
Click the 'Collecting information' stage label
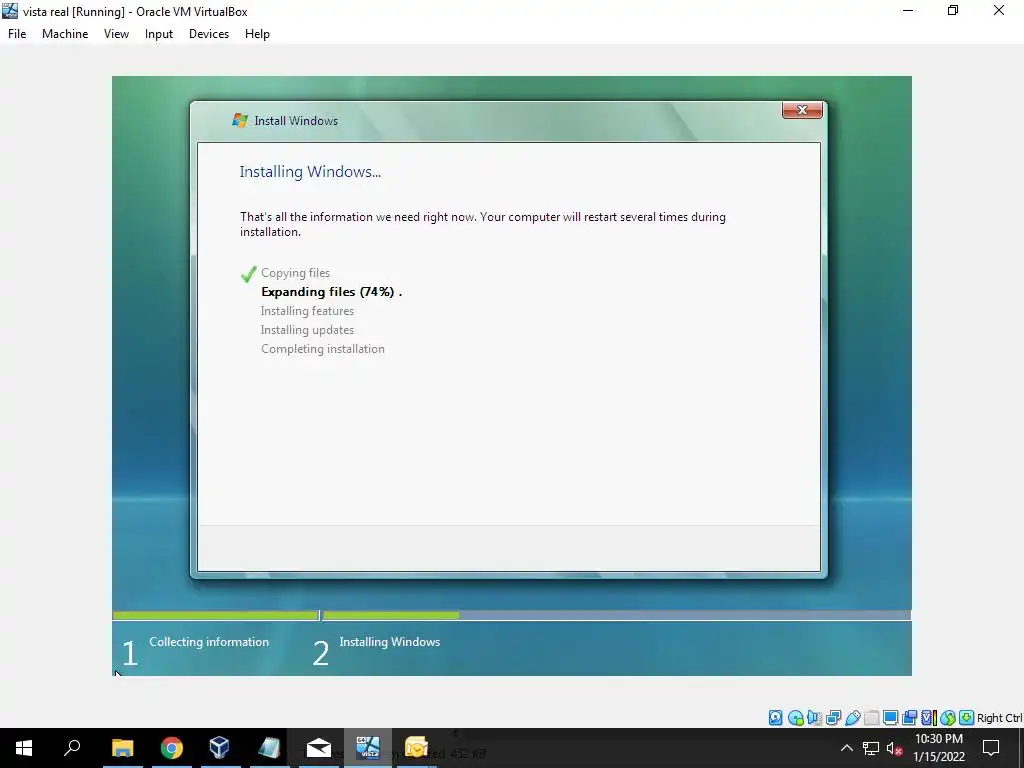pyautogui.click(x=209, y=642)
